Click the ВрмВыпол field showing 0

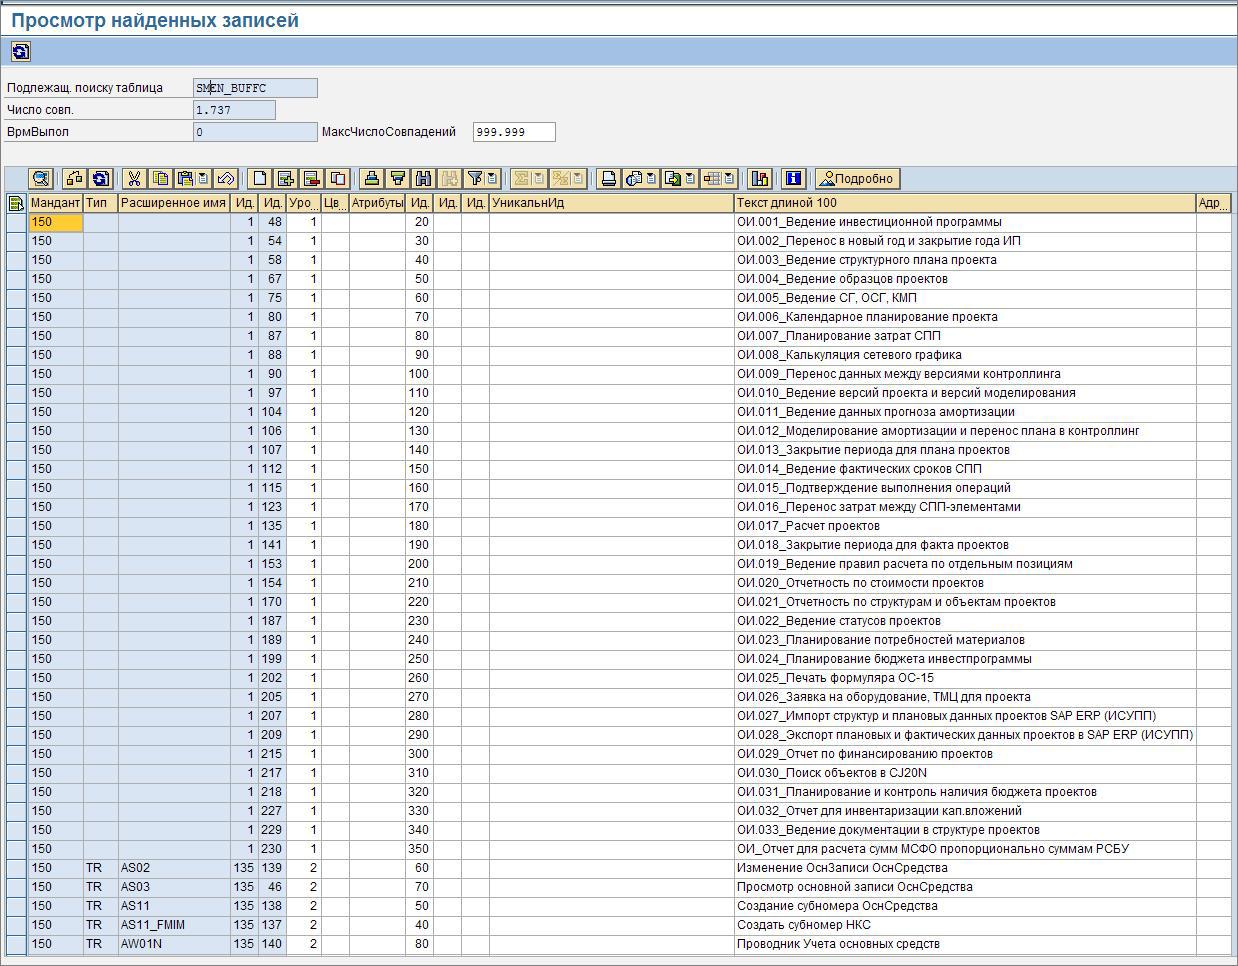[x=255, y=132]
